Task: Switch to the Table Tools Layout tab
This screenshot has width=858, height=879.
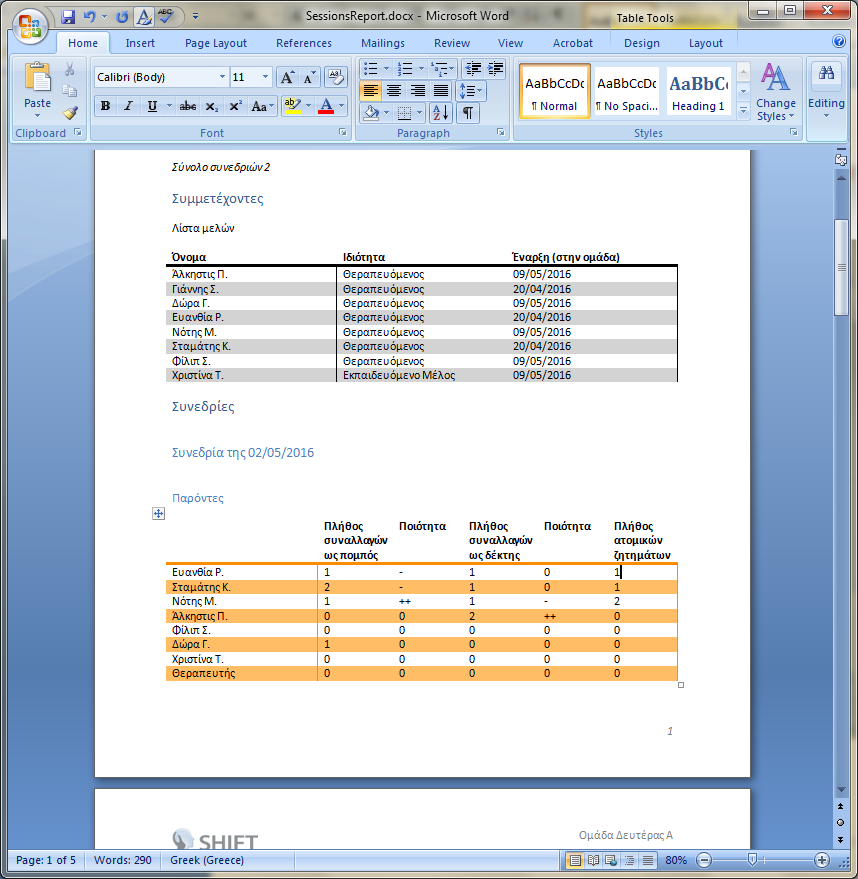Action: coord(706,43)
